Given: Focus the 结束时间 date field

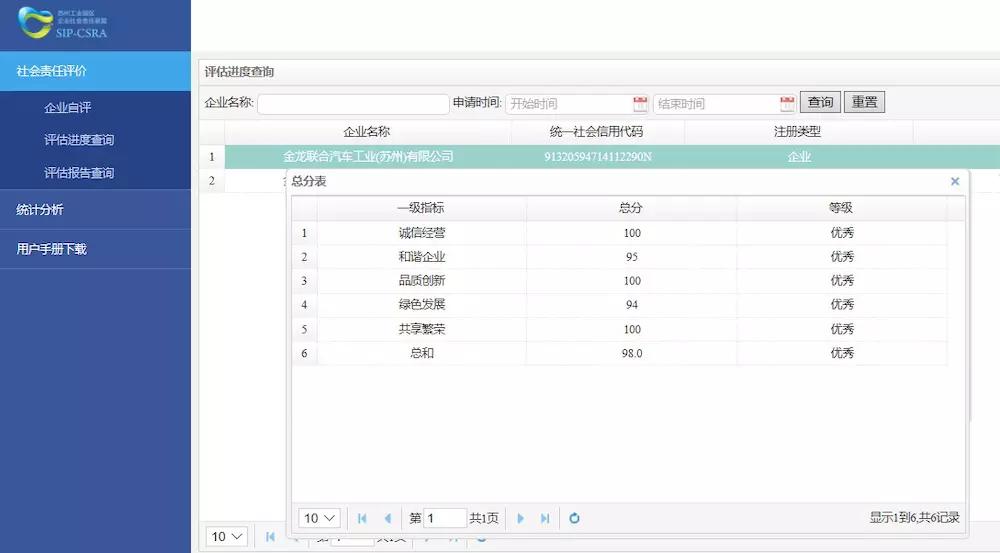Looking at the screenshot, I should (724, 104).
